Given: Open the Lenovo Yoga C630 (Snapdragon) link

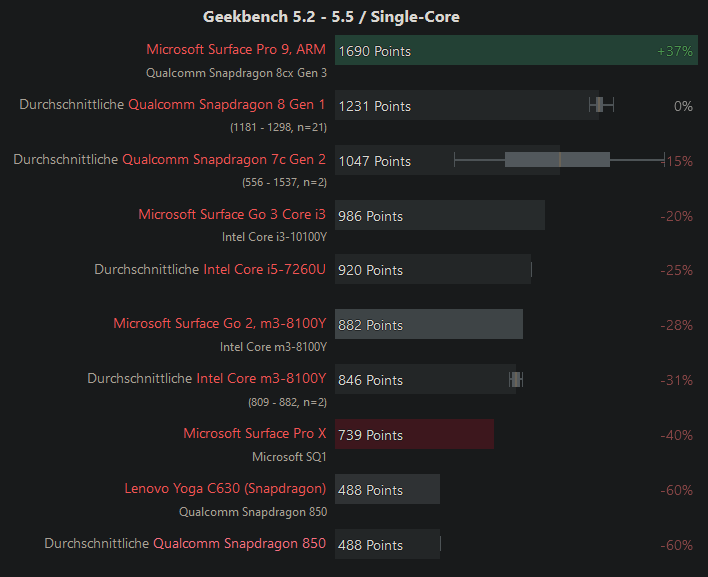Looking at the screenshot, I should coord(225,489).
